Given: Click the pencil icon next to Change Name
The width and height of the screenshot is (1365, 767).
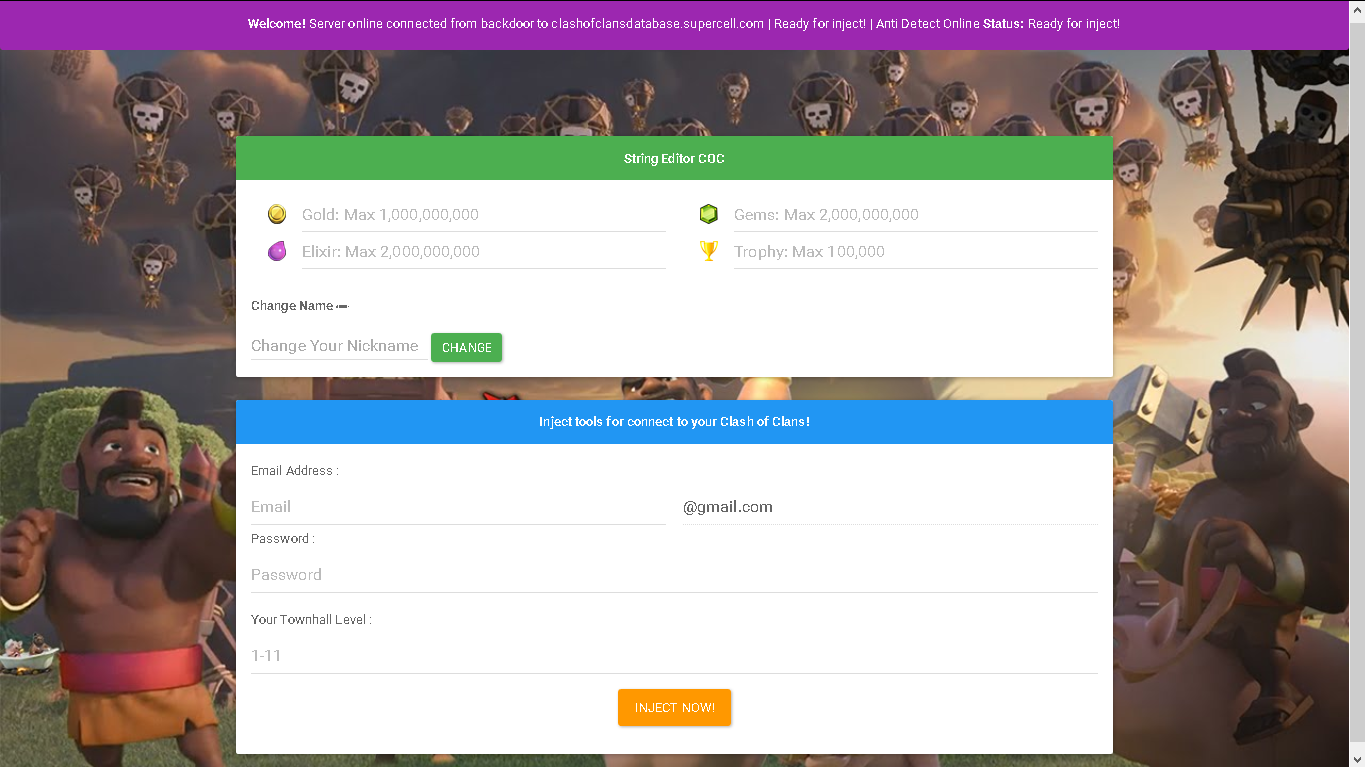Looking at the screenshot, I should coord(343,305).
